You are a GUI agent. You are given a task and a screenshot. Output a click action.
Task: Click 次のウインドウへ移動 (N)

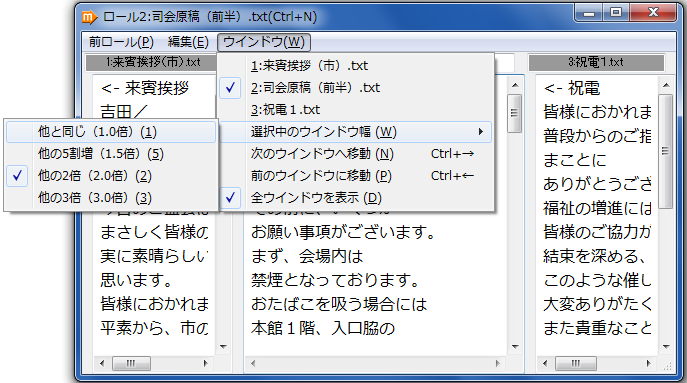(x=355, y=153)
